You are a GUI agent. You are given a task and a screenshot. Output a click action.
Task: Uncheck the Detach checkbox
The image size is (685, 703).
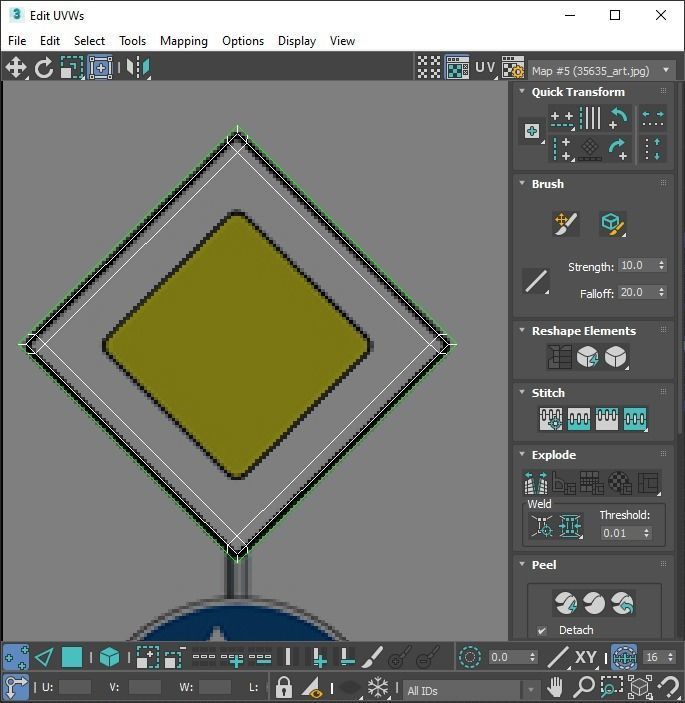click(x=542, y=630)
